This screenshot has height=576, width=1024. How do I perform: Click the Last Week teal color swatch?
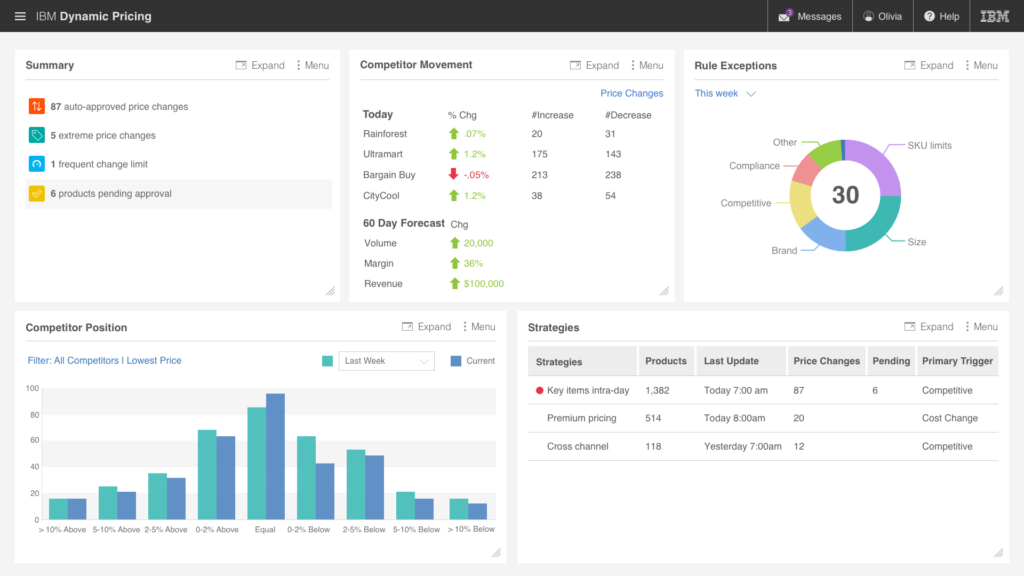pos(327,359)
